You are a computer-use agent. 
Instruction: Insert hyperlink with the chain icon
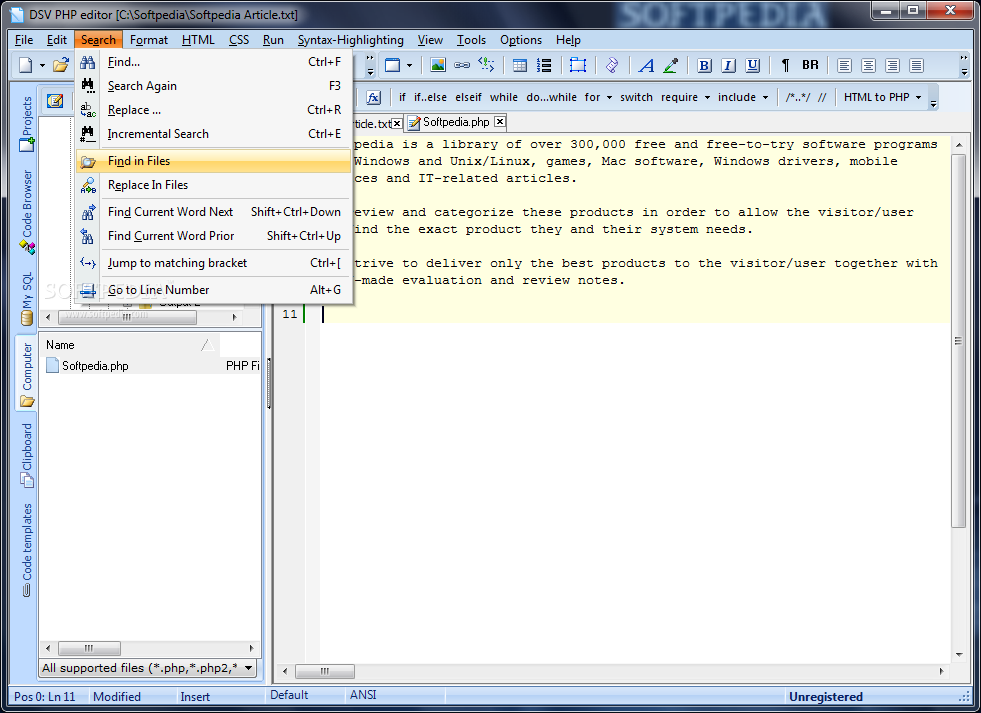(462, 65)
